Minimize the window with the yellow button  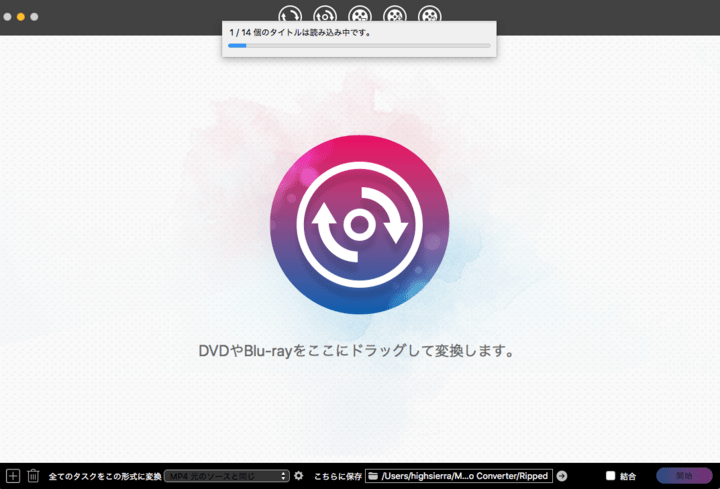click(21, 17)
